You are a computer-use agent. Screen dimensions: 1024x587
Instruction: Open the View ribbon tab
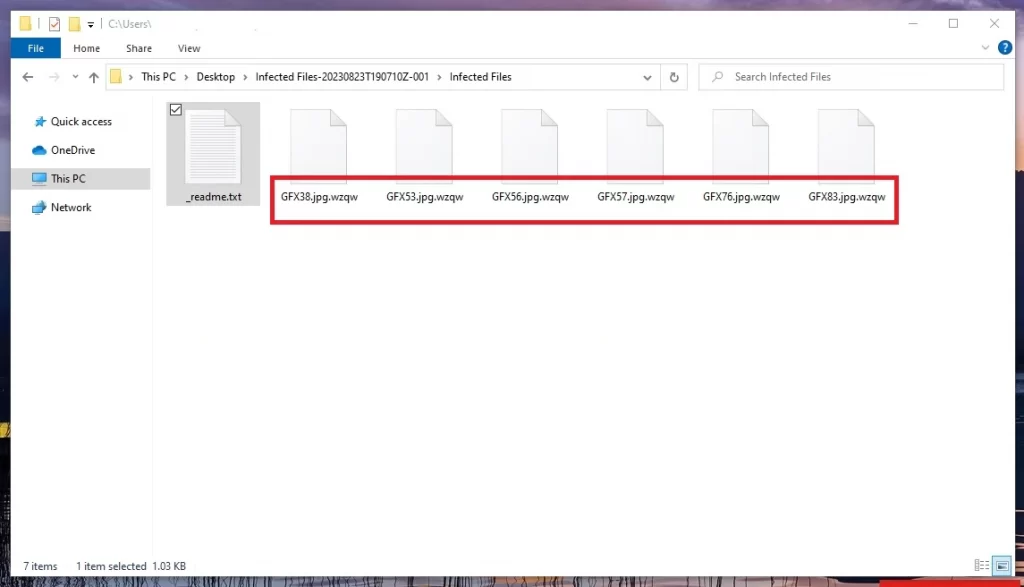click(189, 48)
